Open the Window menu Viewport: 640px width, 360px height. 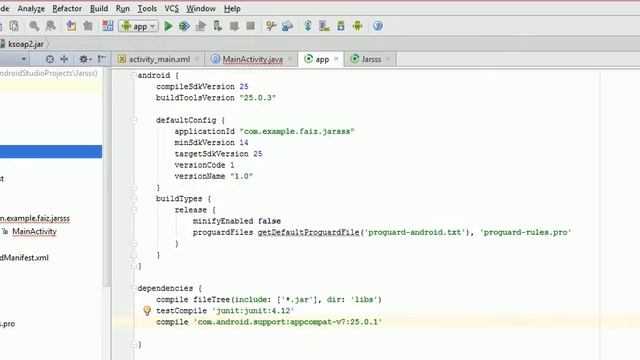click(201, 9)
